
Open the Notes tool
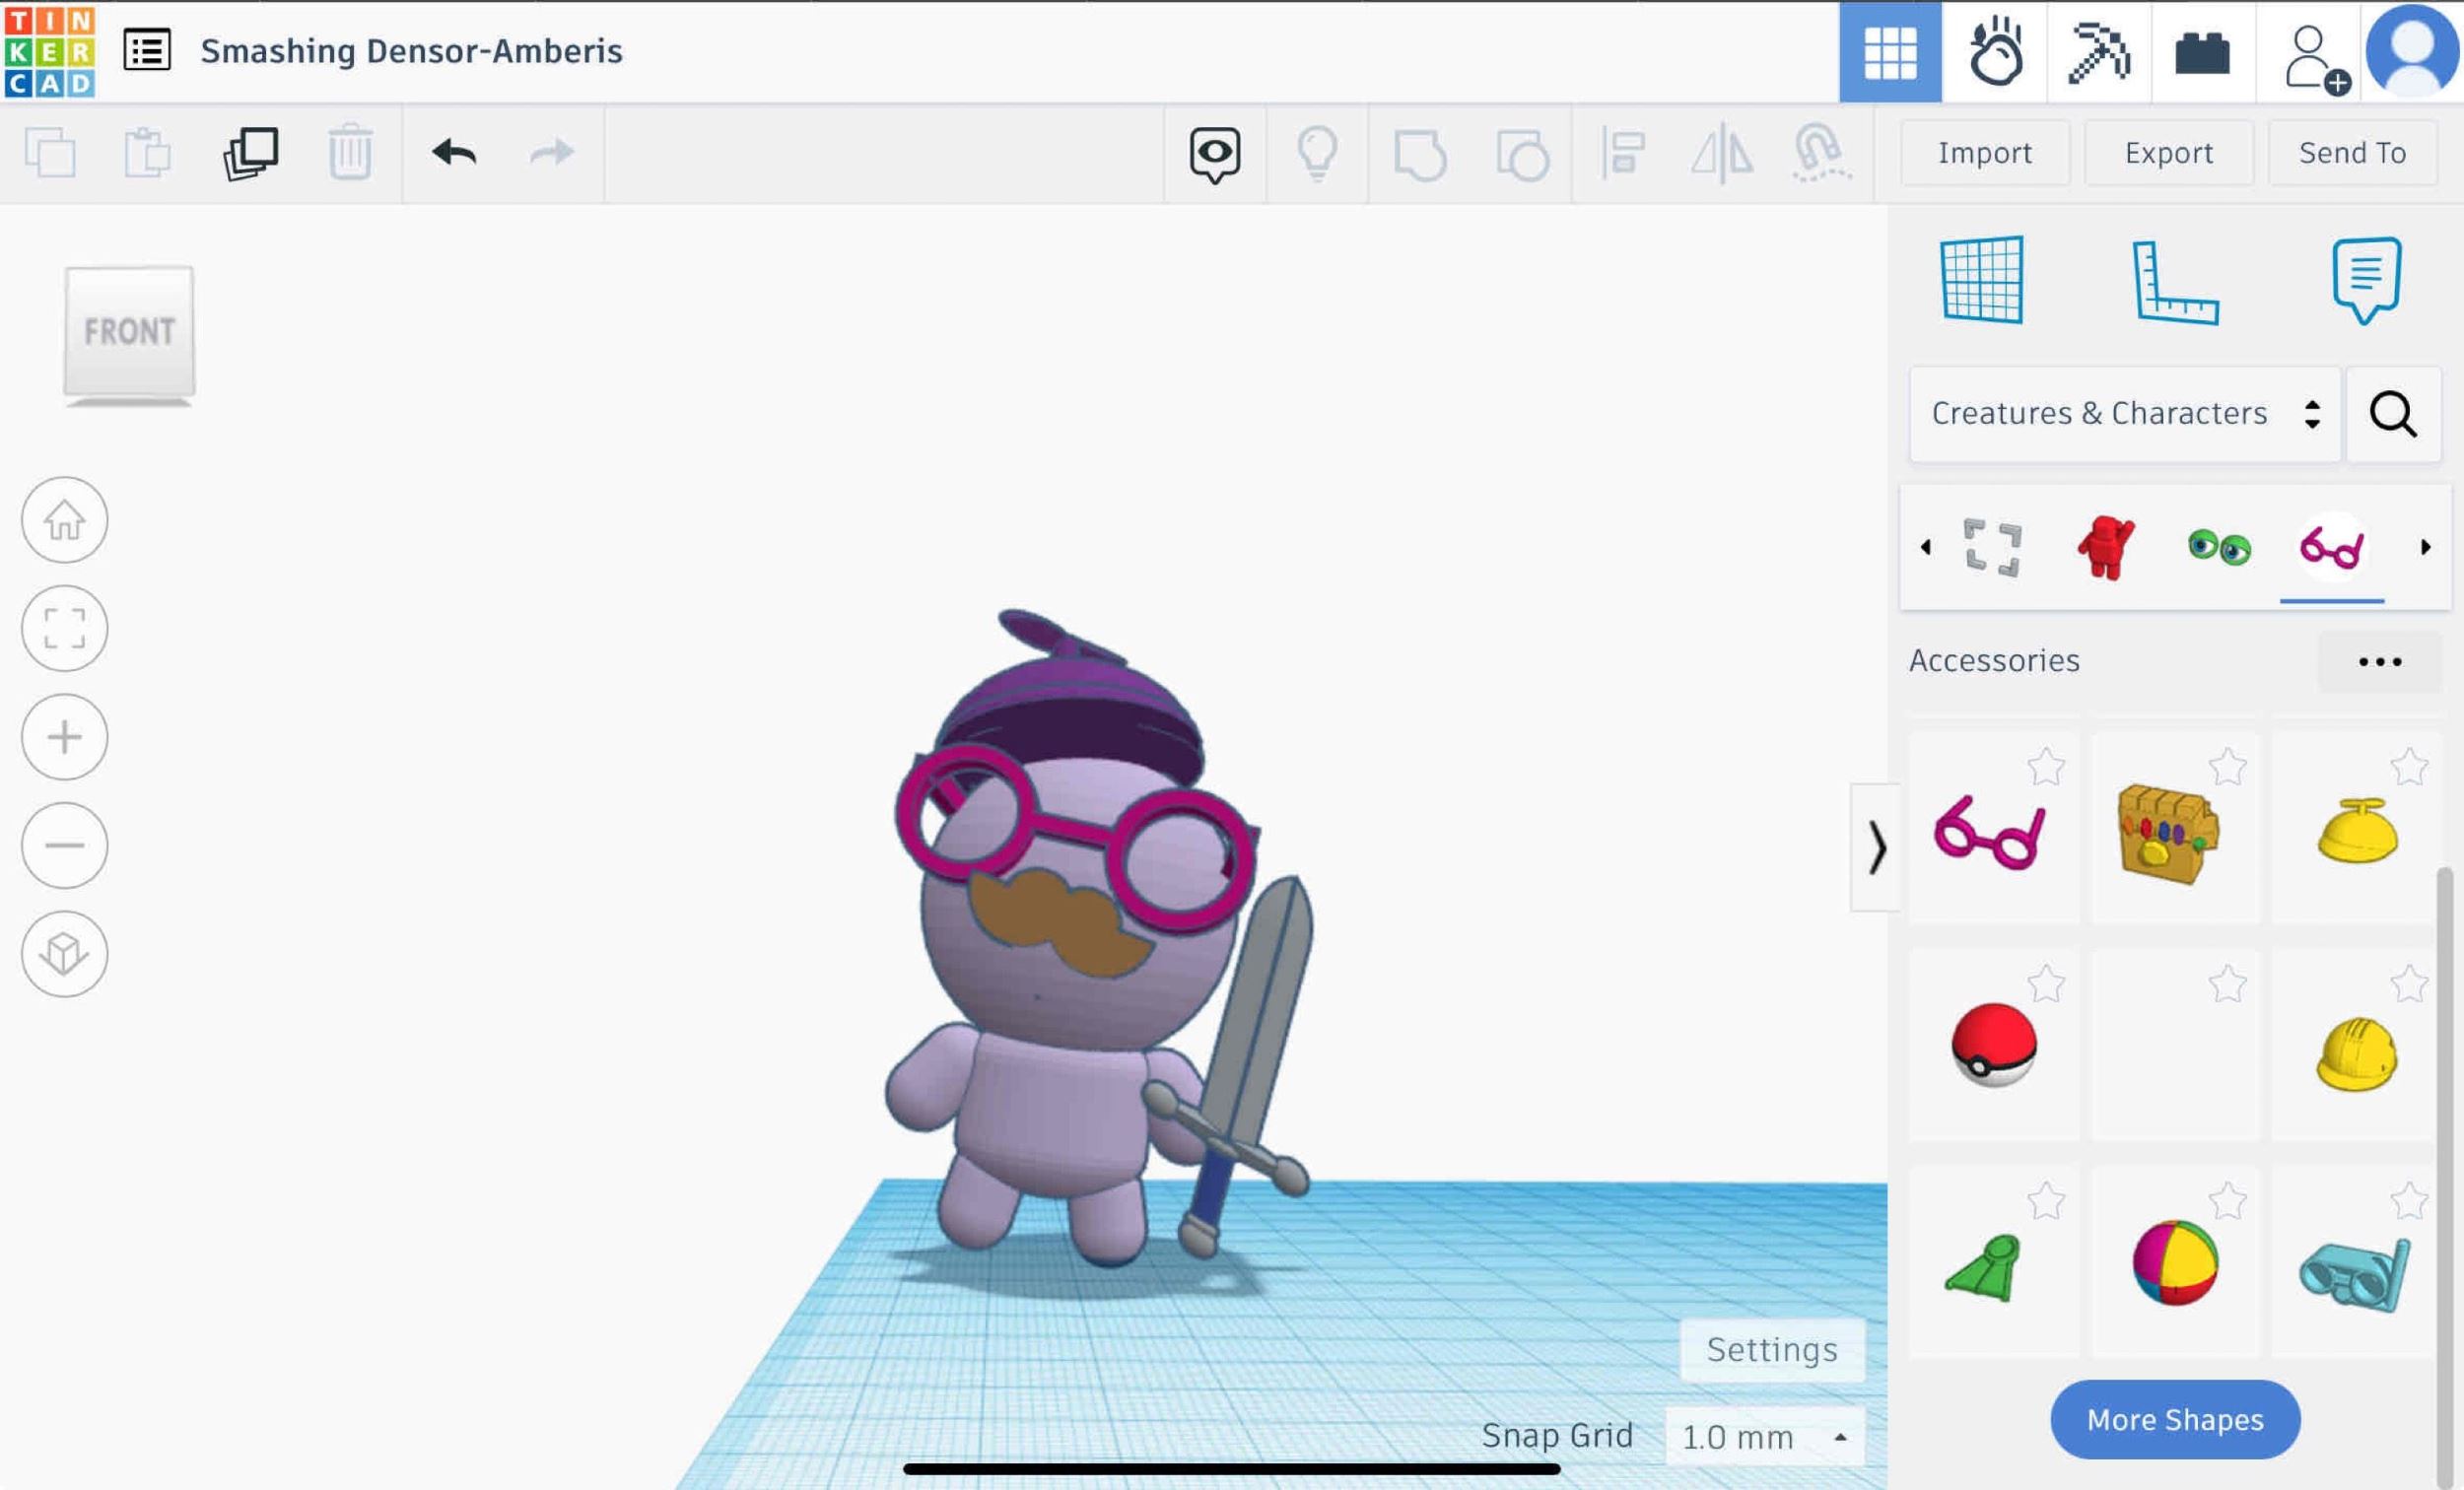pos(2365,280)
